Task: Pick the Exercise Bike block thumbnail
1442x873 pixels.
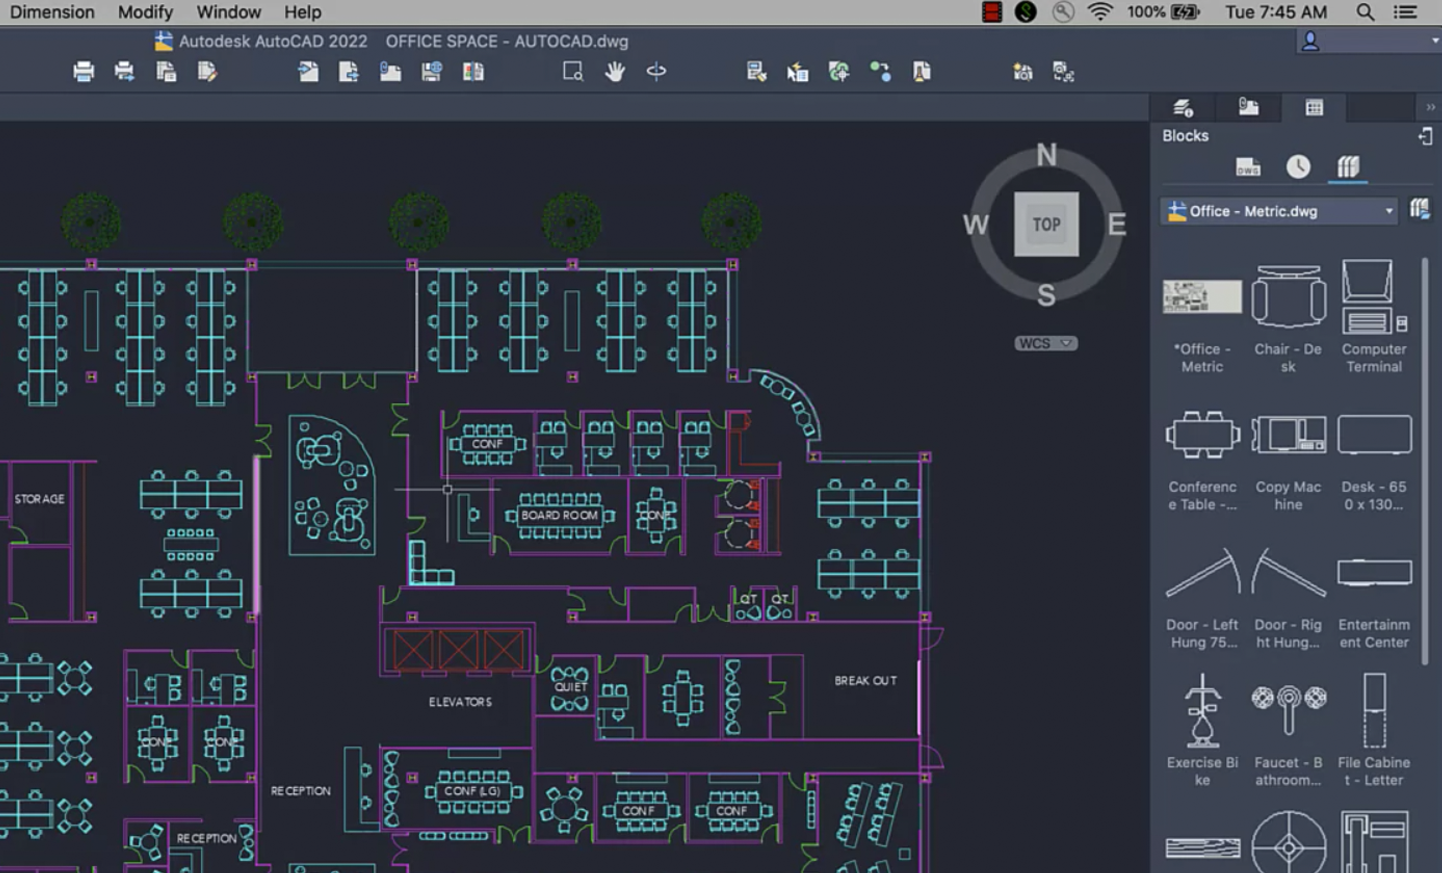Action: click(x=1202, y=711)
